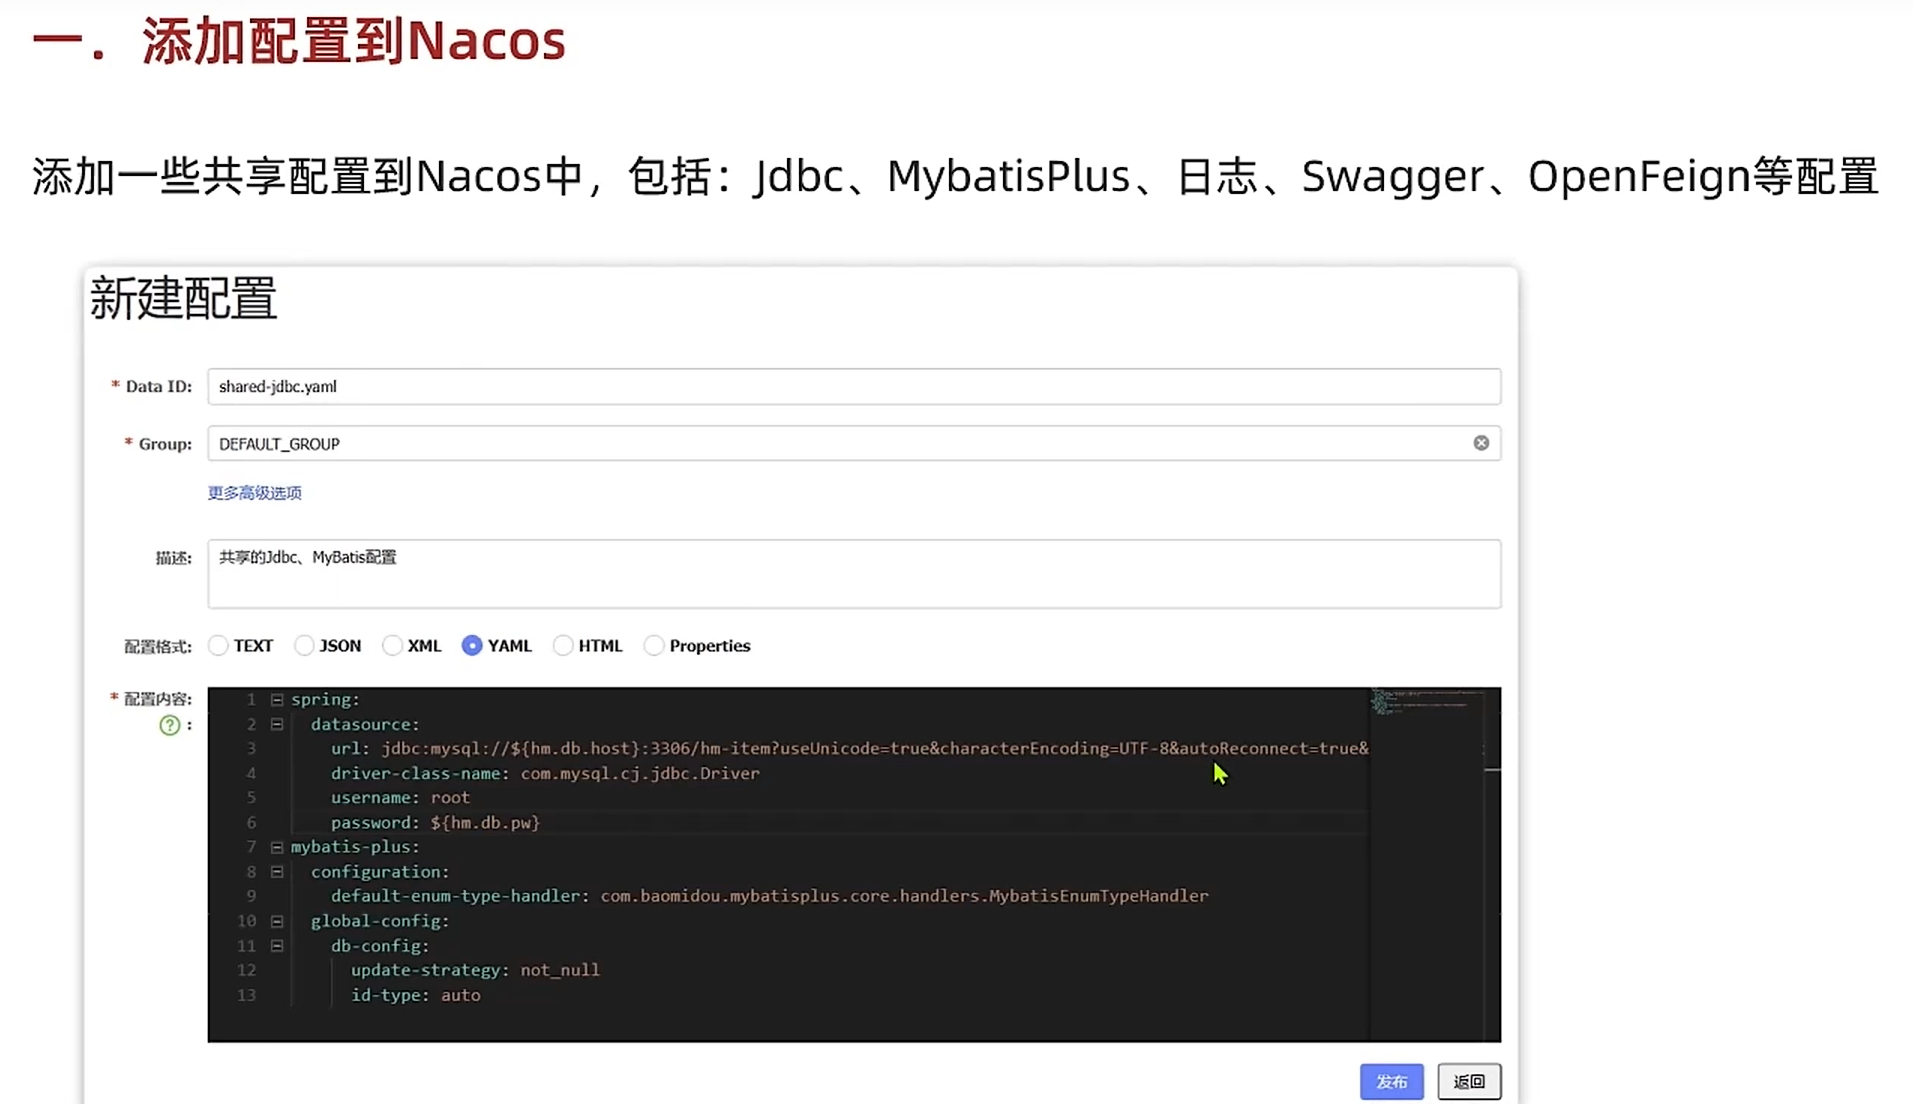Focus the Data ID input field
1913x1104 pixels.
[x=854, y=387]
